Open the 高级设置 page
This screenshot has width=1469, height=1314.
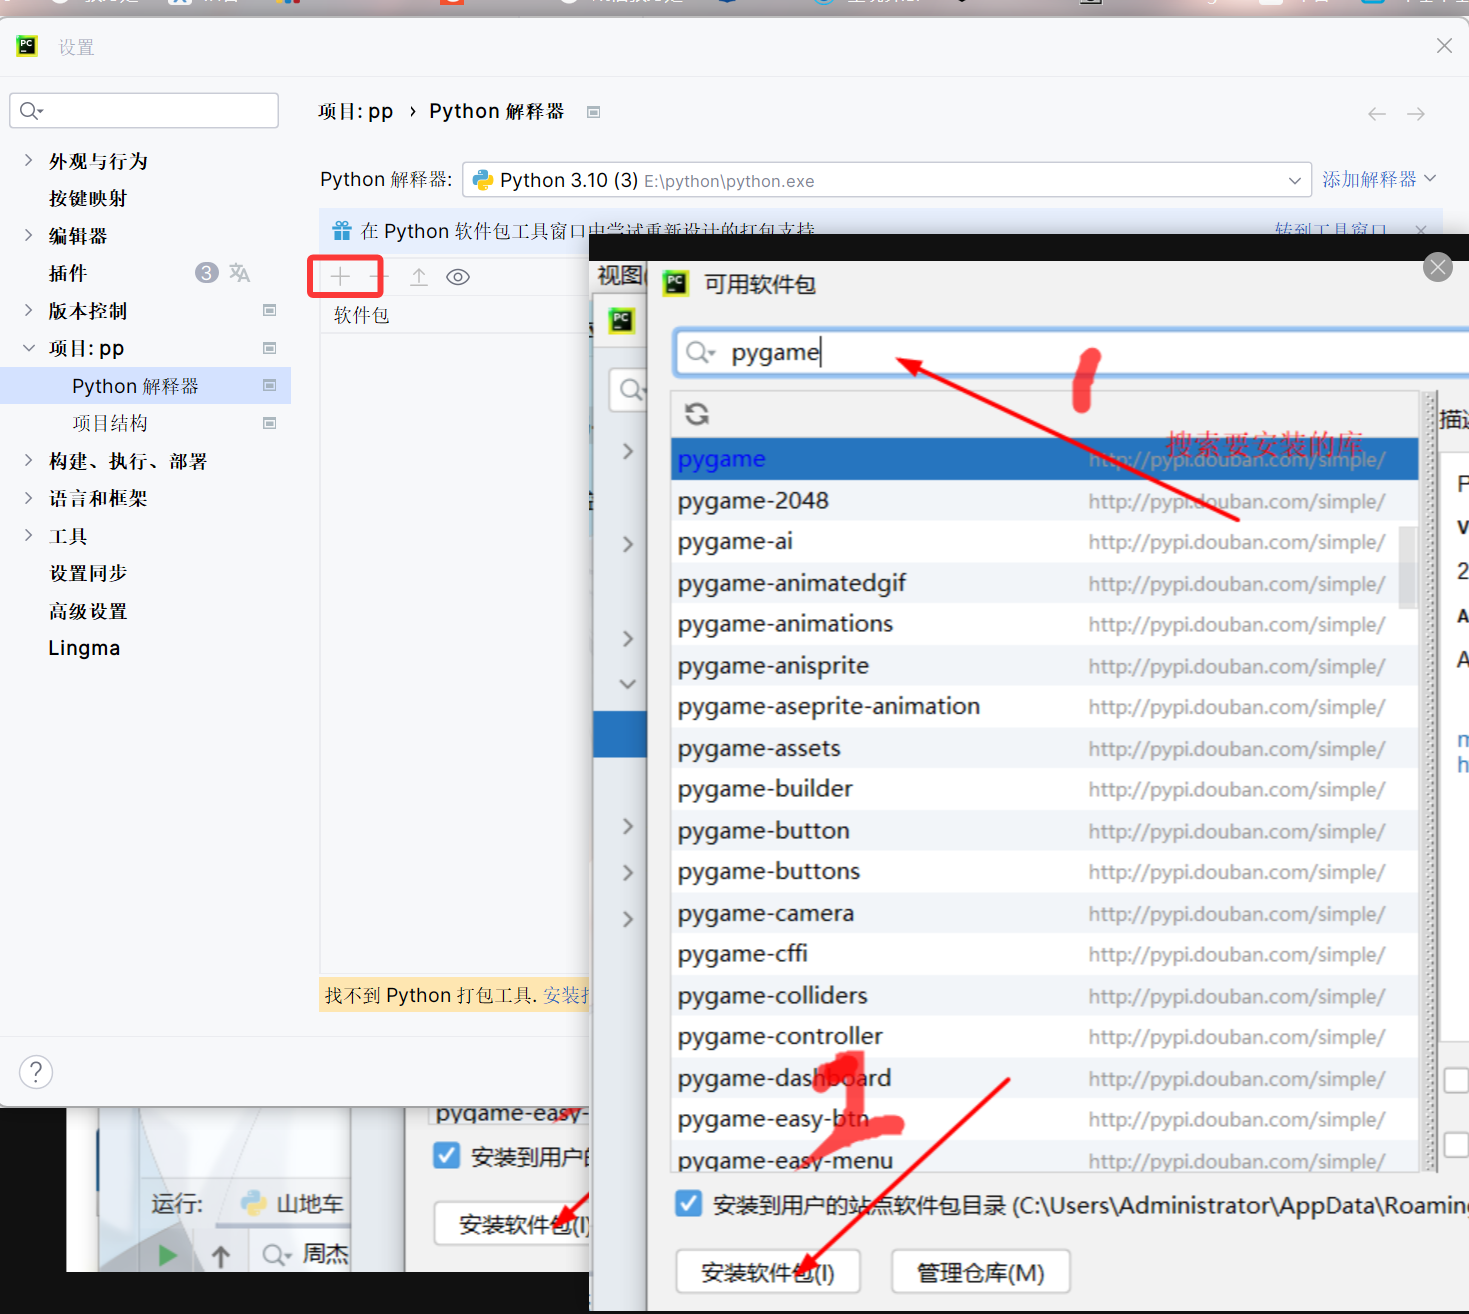tap(88, 611)
